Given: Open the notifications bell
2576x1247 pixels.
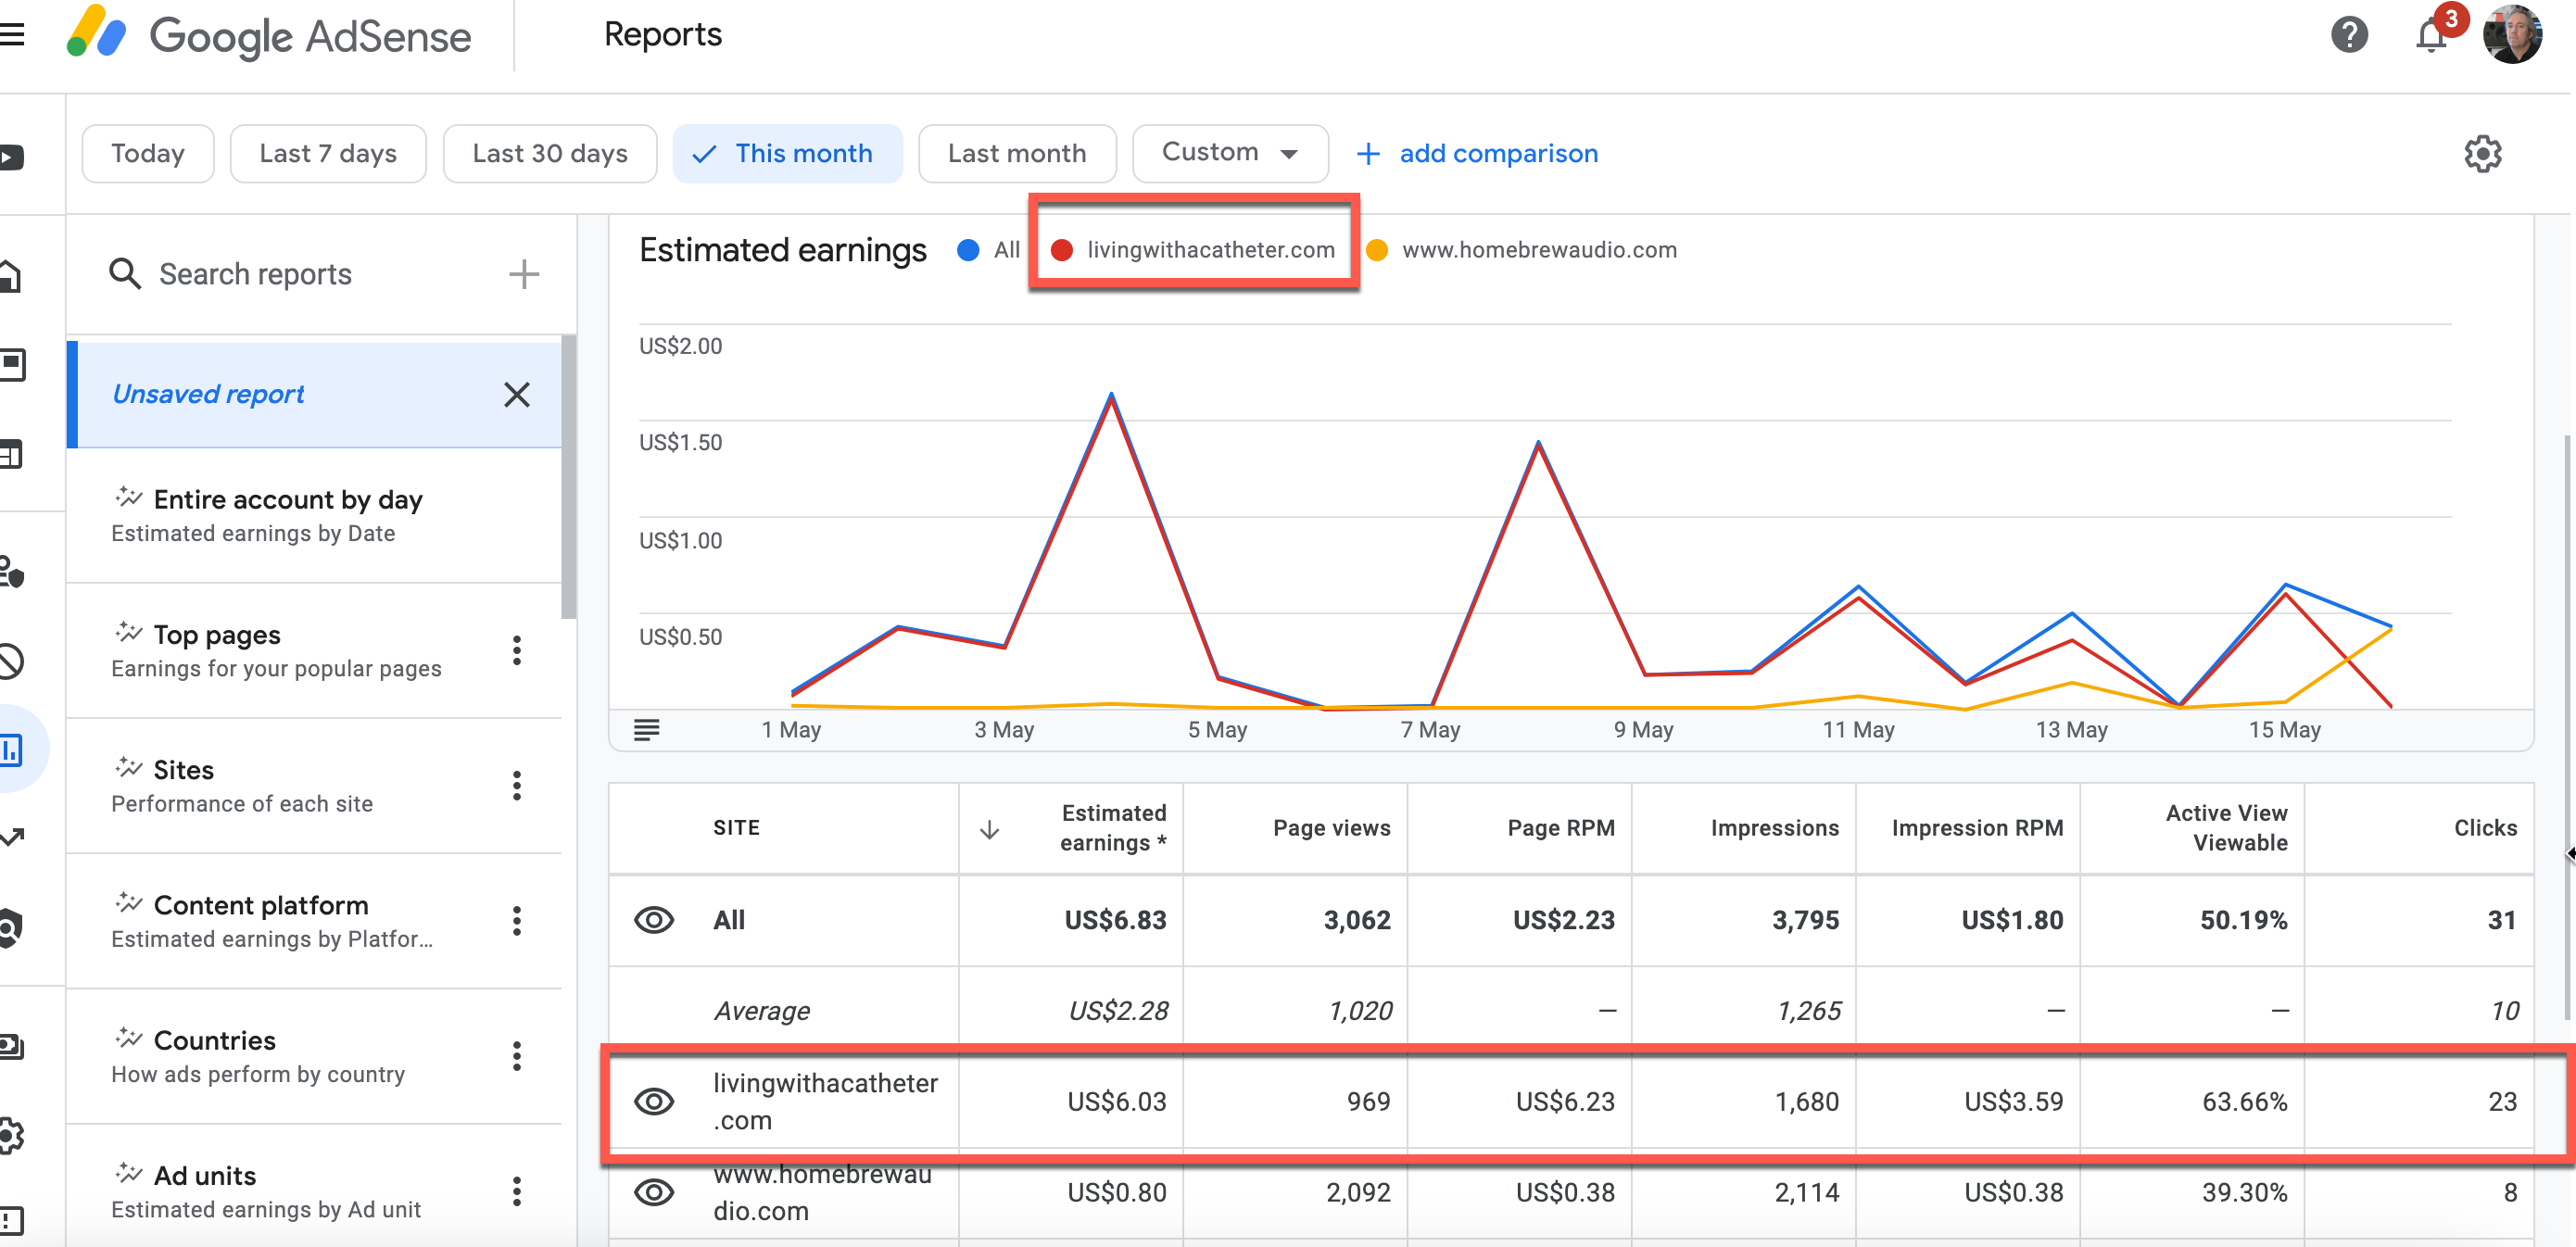Looking at the screenshot, I should coord(2431,35).
